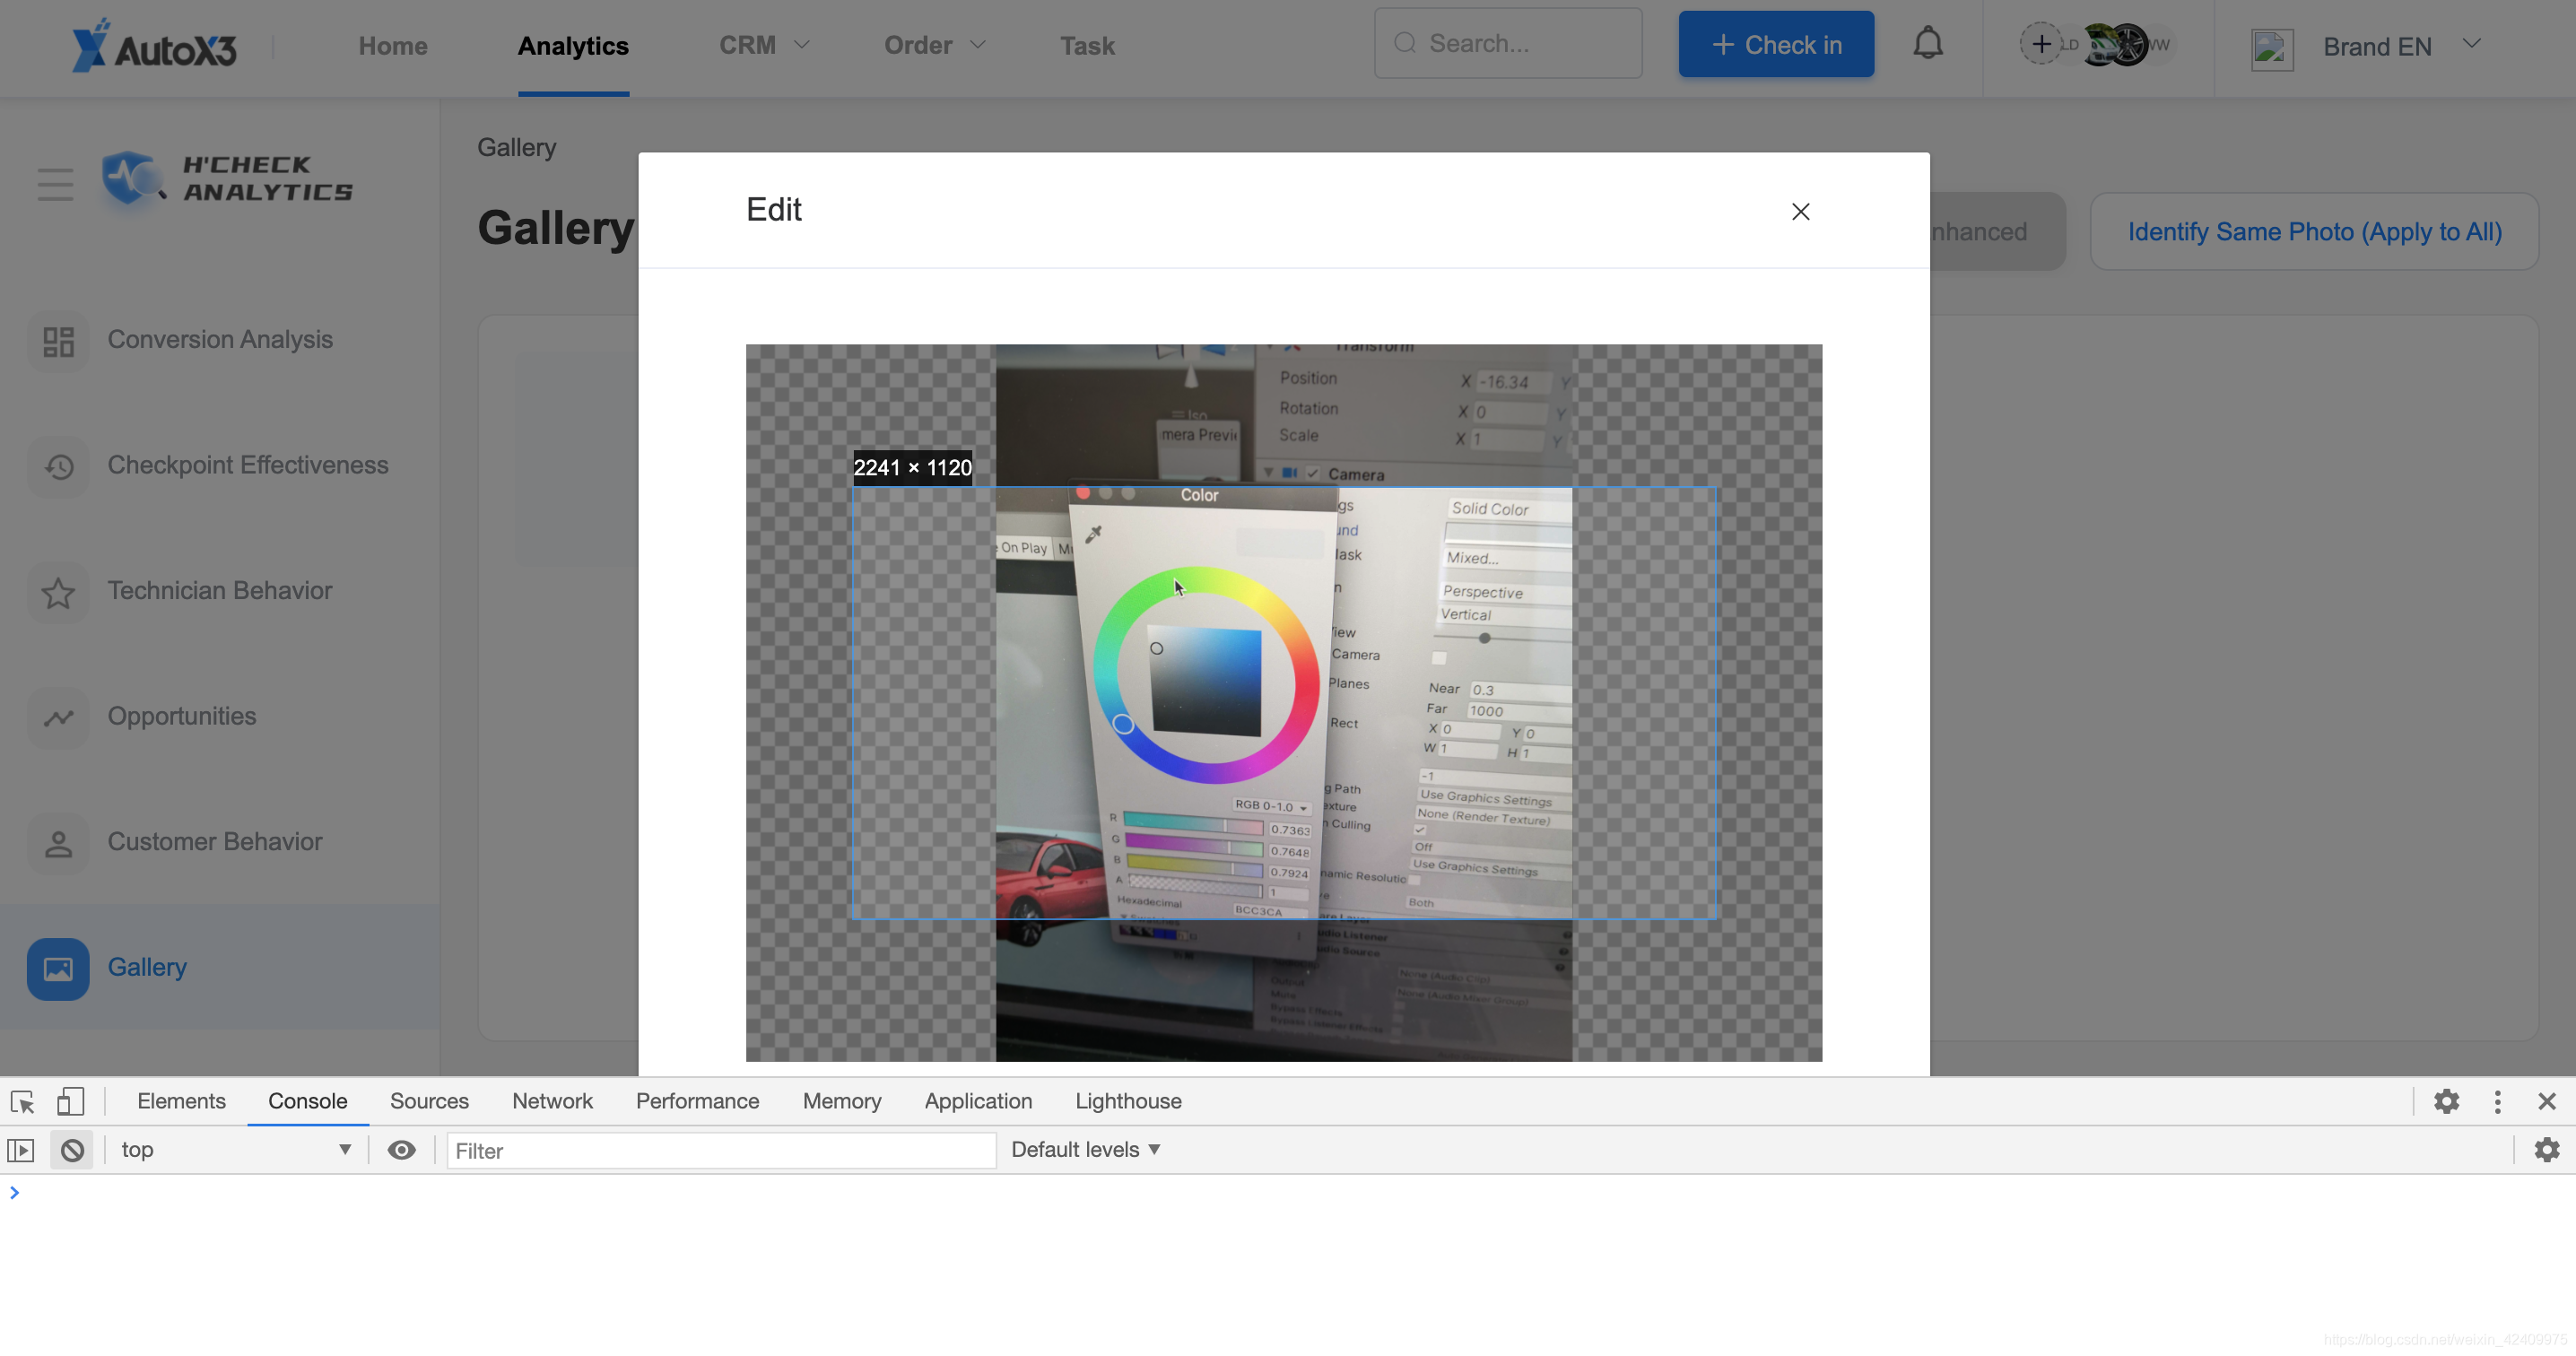This screenshot has height=1356, width=2576.
Task: Click the search input field
Action: coord(1508,42)
